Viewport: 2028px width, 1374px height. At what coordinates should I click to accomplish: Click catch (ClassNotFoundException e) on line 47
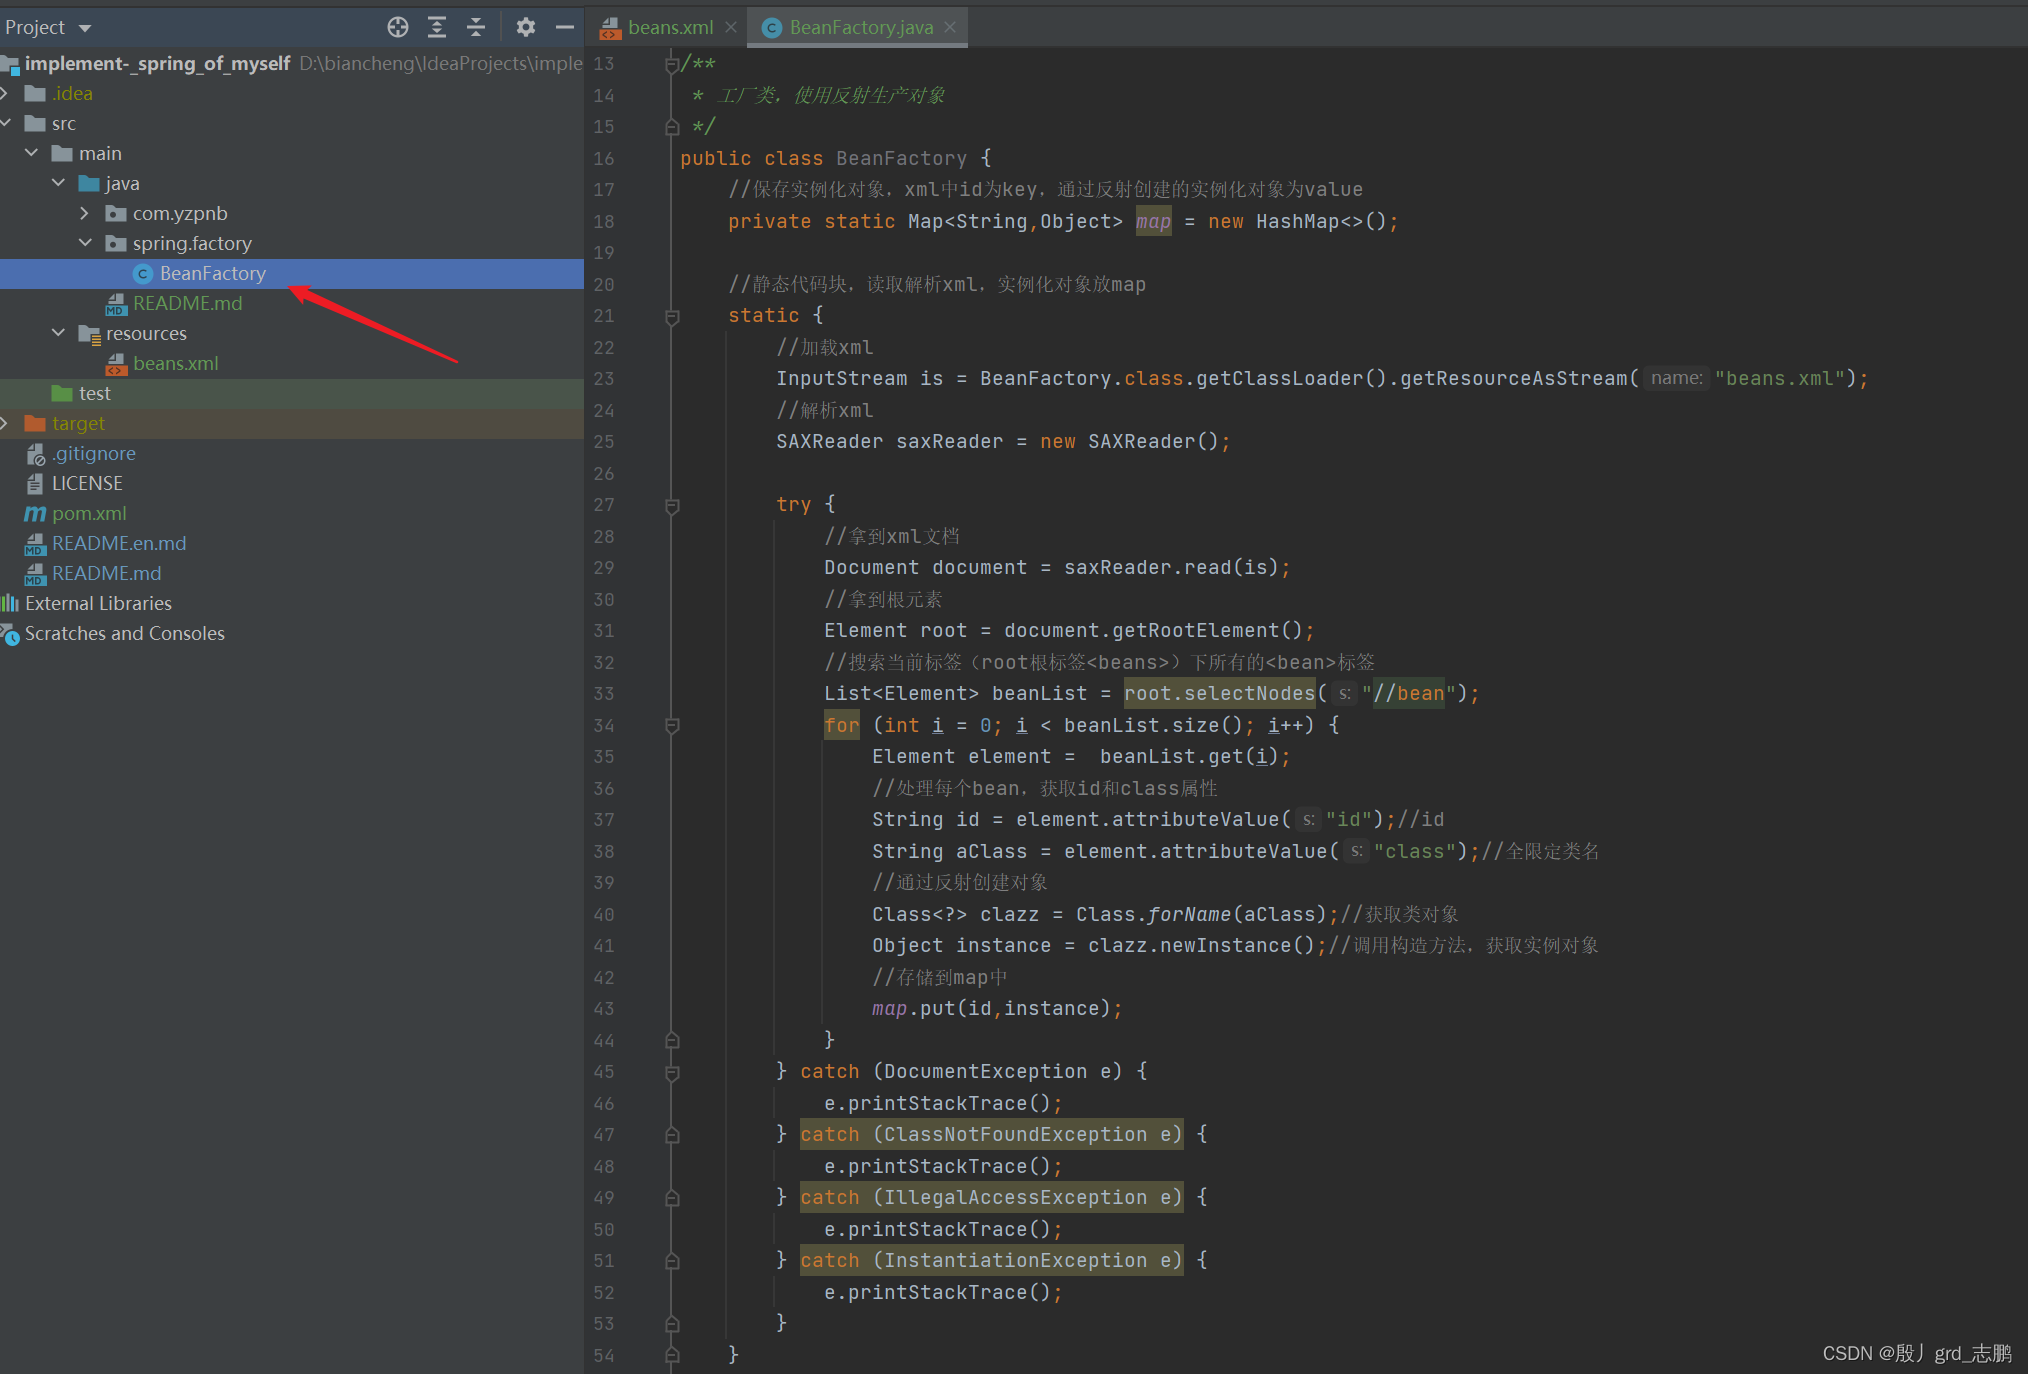point(991,1134)
